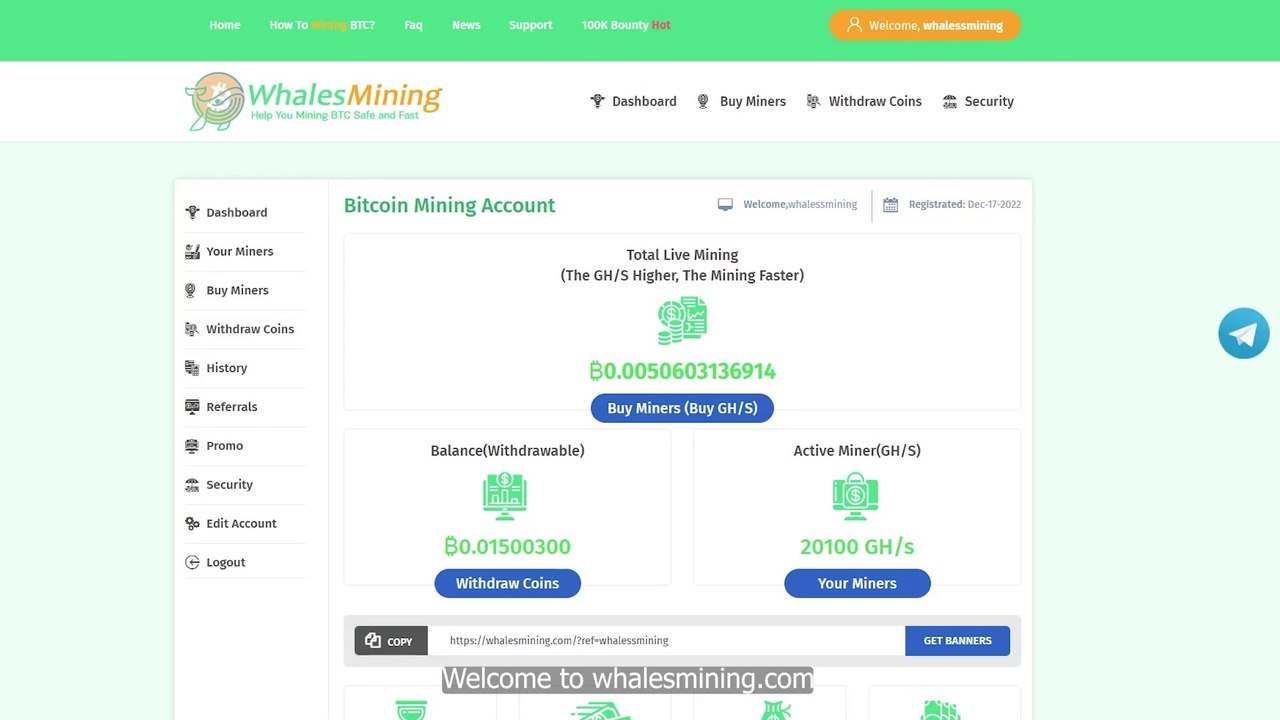This screenshot has width=1280, height=720.
Task: Click the blue Withdraw Coins button
Action: pos(507,583)
